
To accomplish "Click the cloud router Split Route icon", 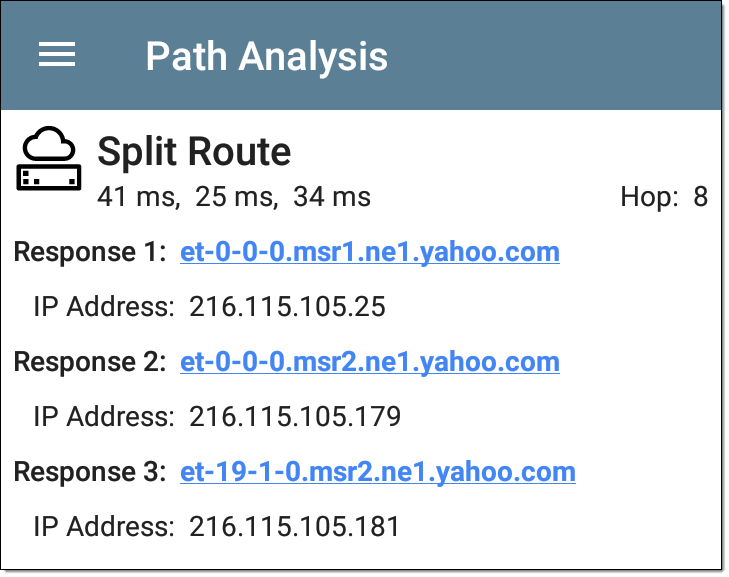I will pos(49,158).
